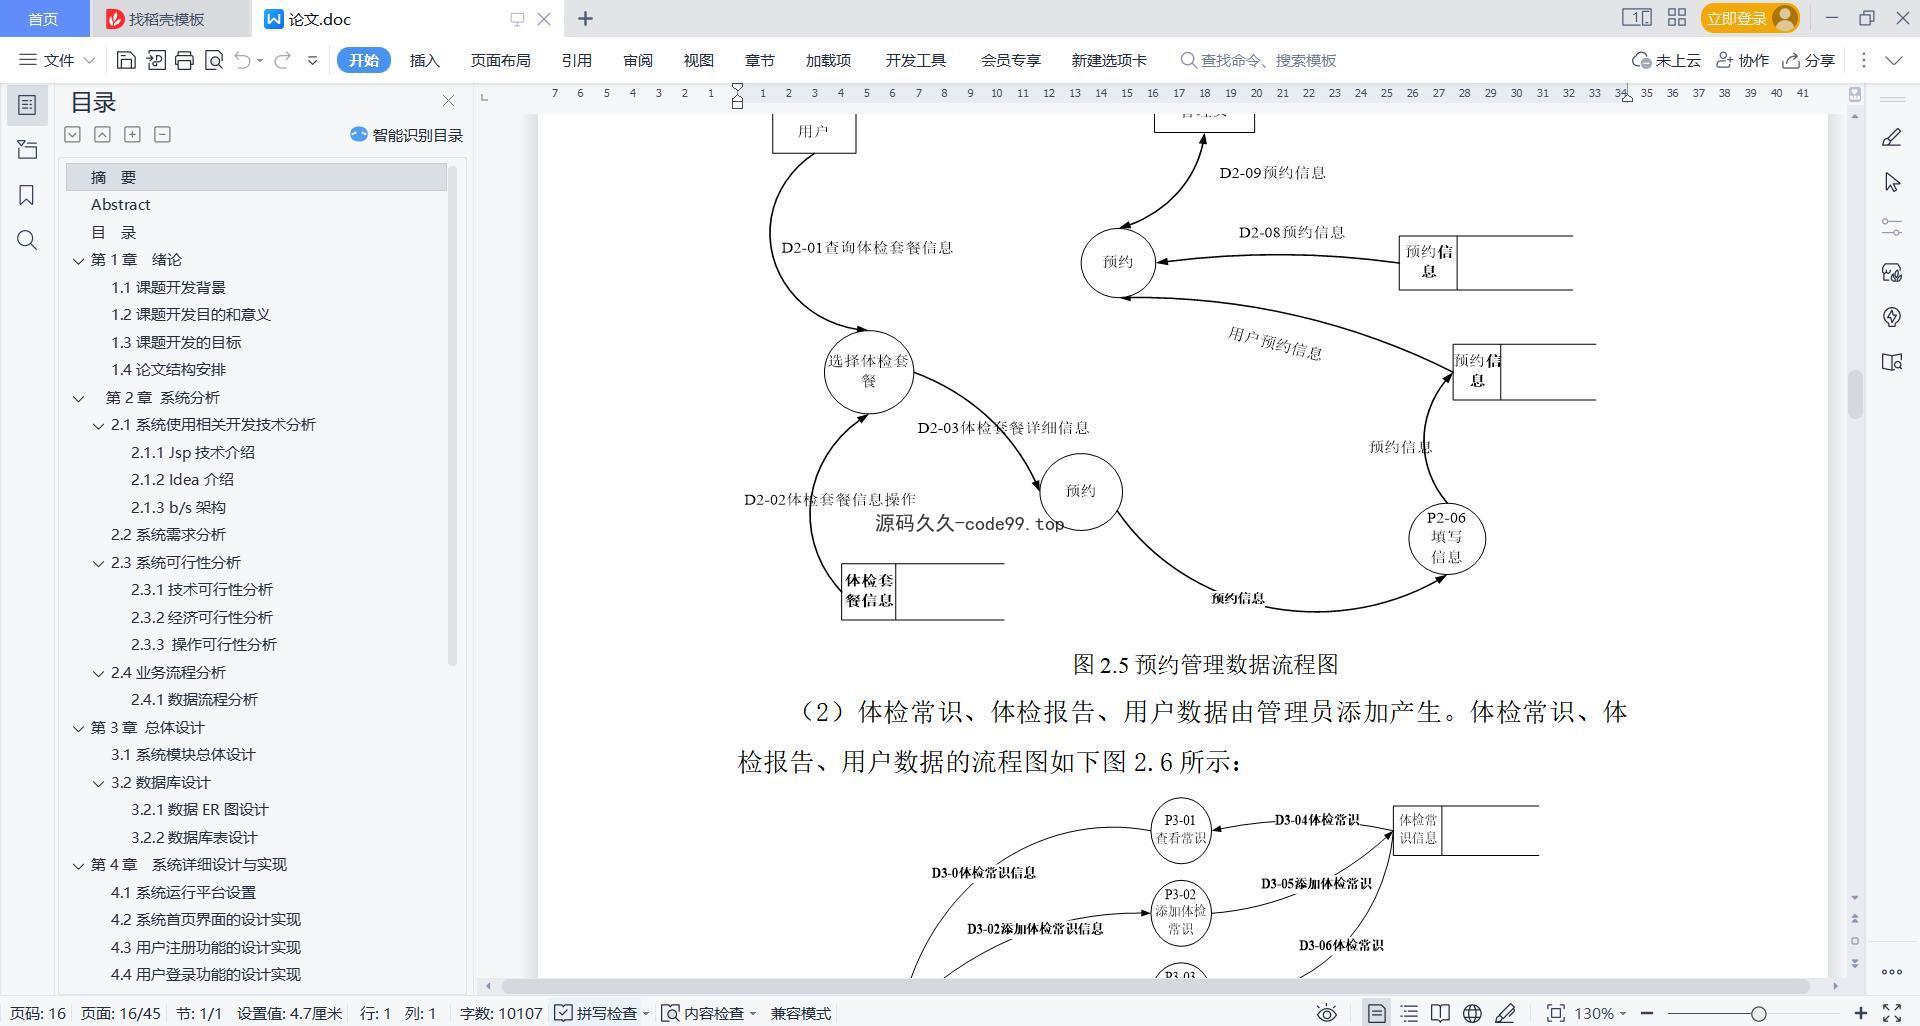The width and height of the screenshot is (1920, 1026).
Task: Click zoom in plus button
Action: (1861, 1013)
